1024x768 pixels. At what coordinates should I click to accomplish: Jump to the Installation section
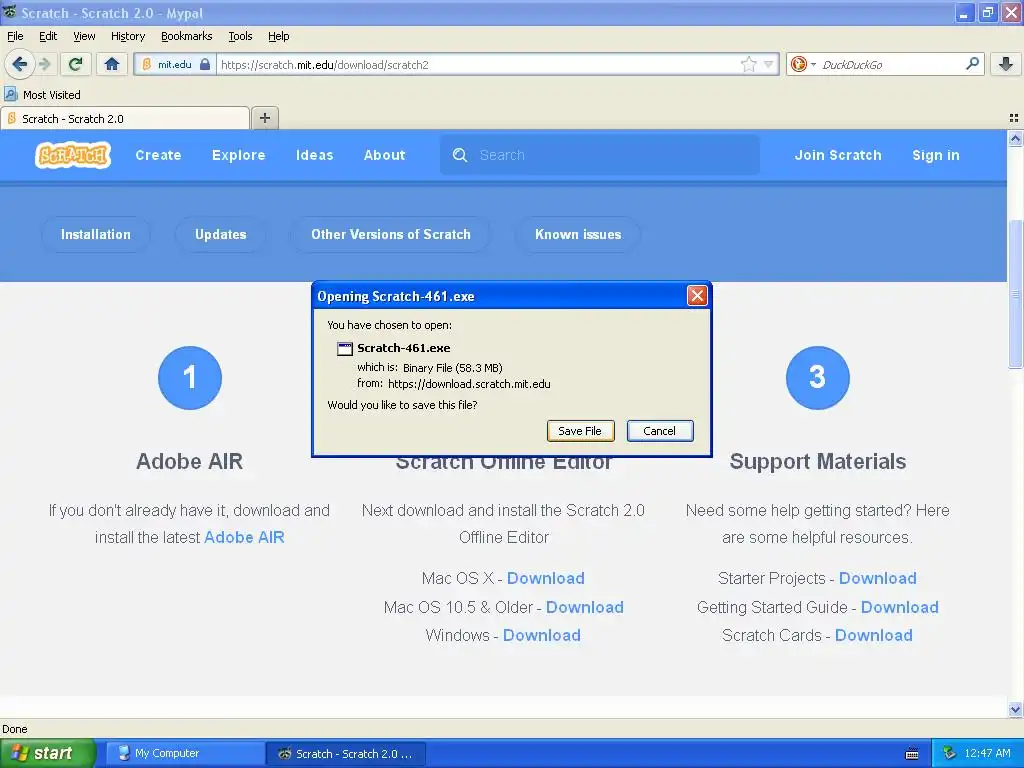click(95, 234)
